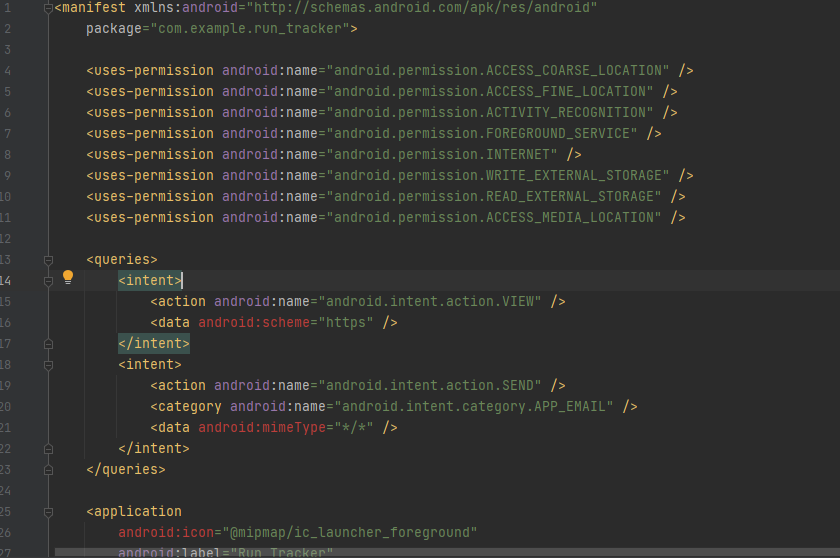Click ACTIVITY_RECOGNITION permission string
Screen dimensions: 840x558
click(x=490, y=112)
